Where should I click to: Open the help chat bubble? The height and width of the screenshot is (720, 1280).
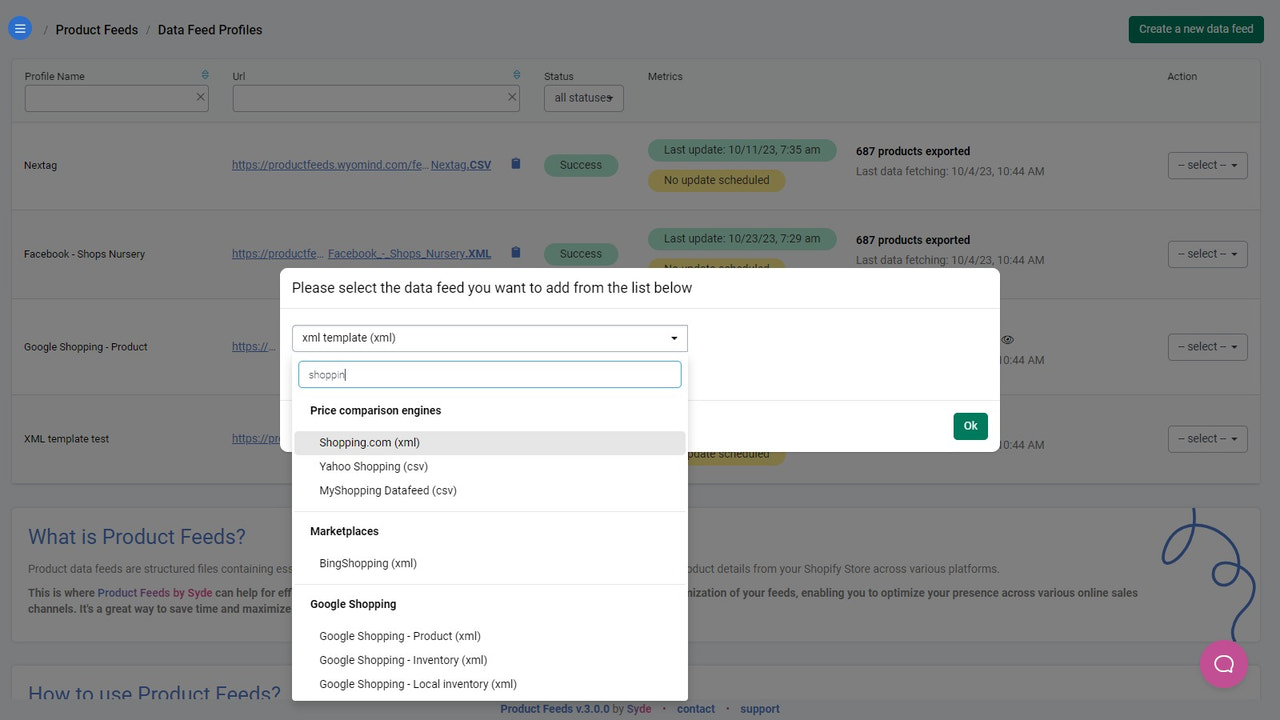point(1223,663)
